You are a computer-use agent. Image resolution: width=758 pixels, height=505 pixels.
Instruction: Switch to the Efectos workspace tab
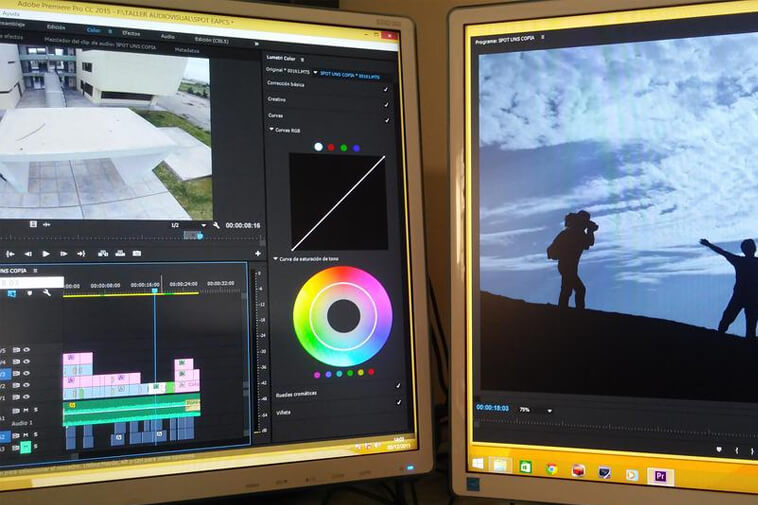[x=130, y=33]
